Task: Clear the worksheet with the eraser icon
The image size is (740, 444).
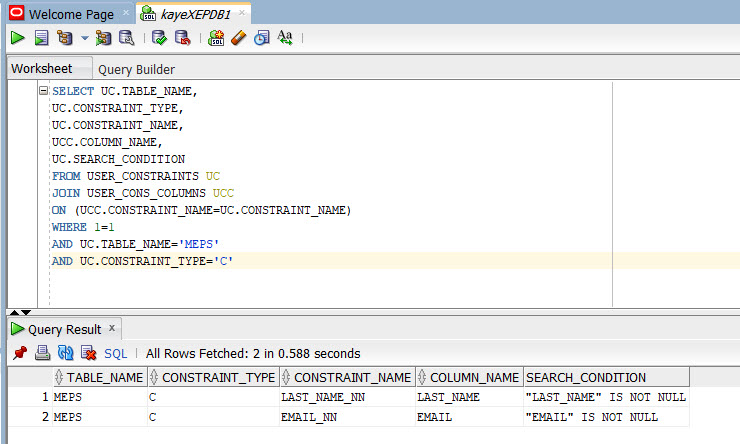Action: [239, 38]
